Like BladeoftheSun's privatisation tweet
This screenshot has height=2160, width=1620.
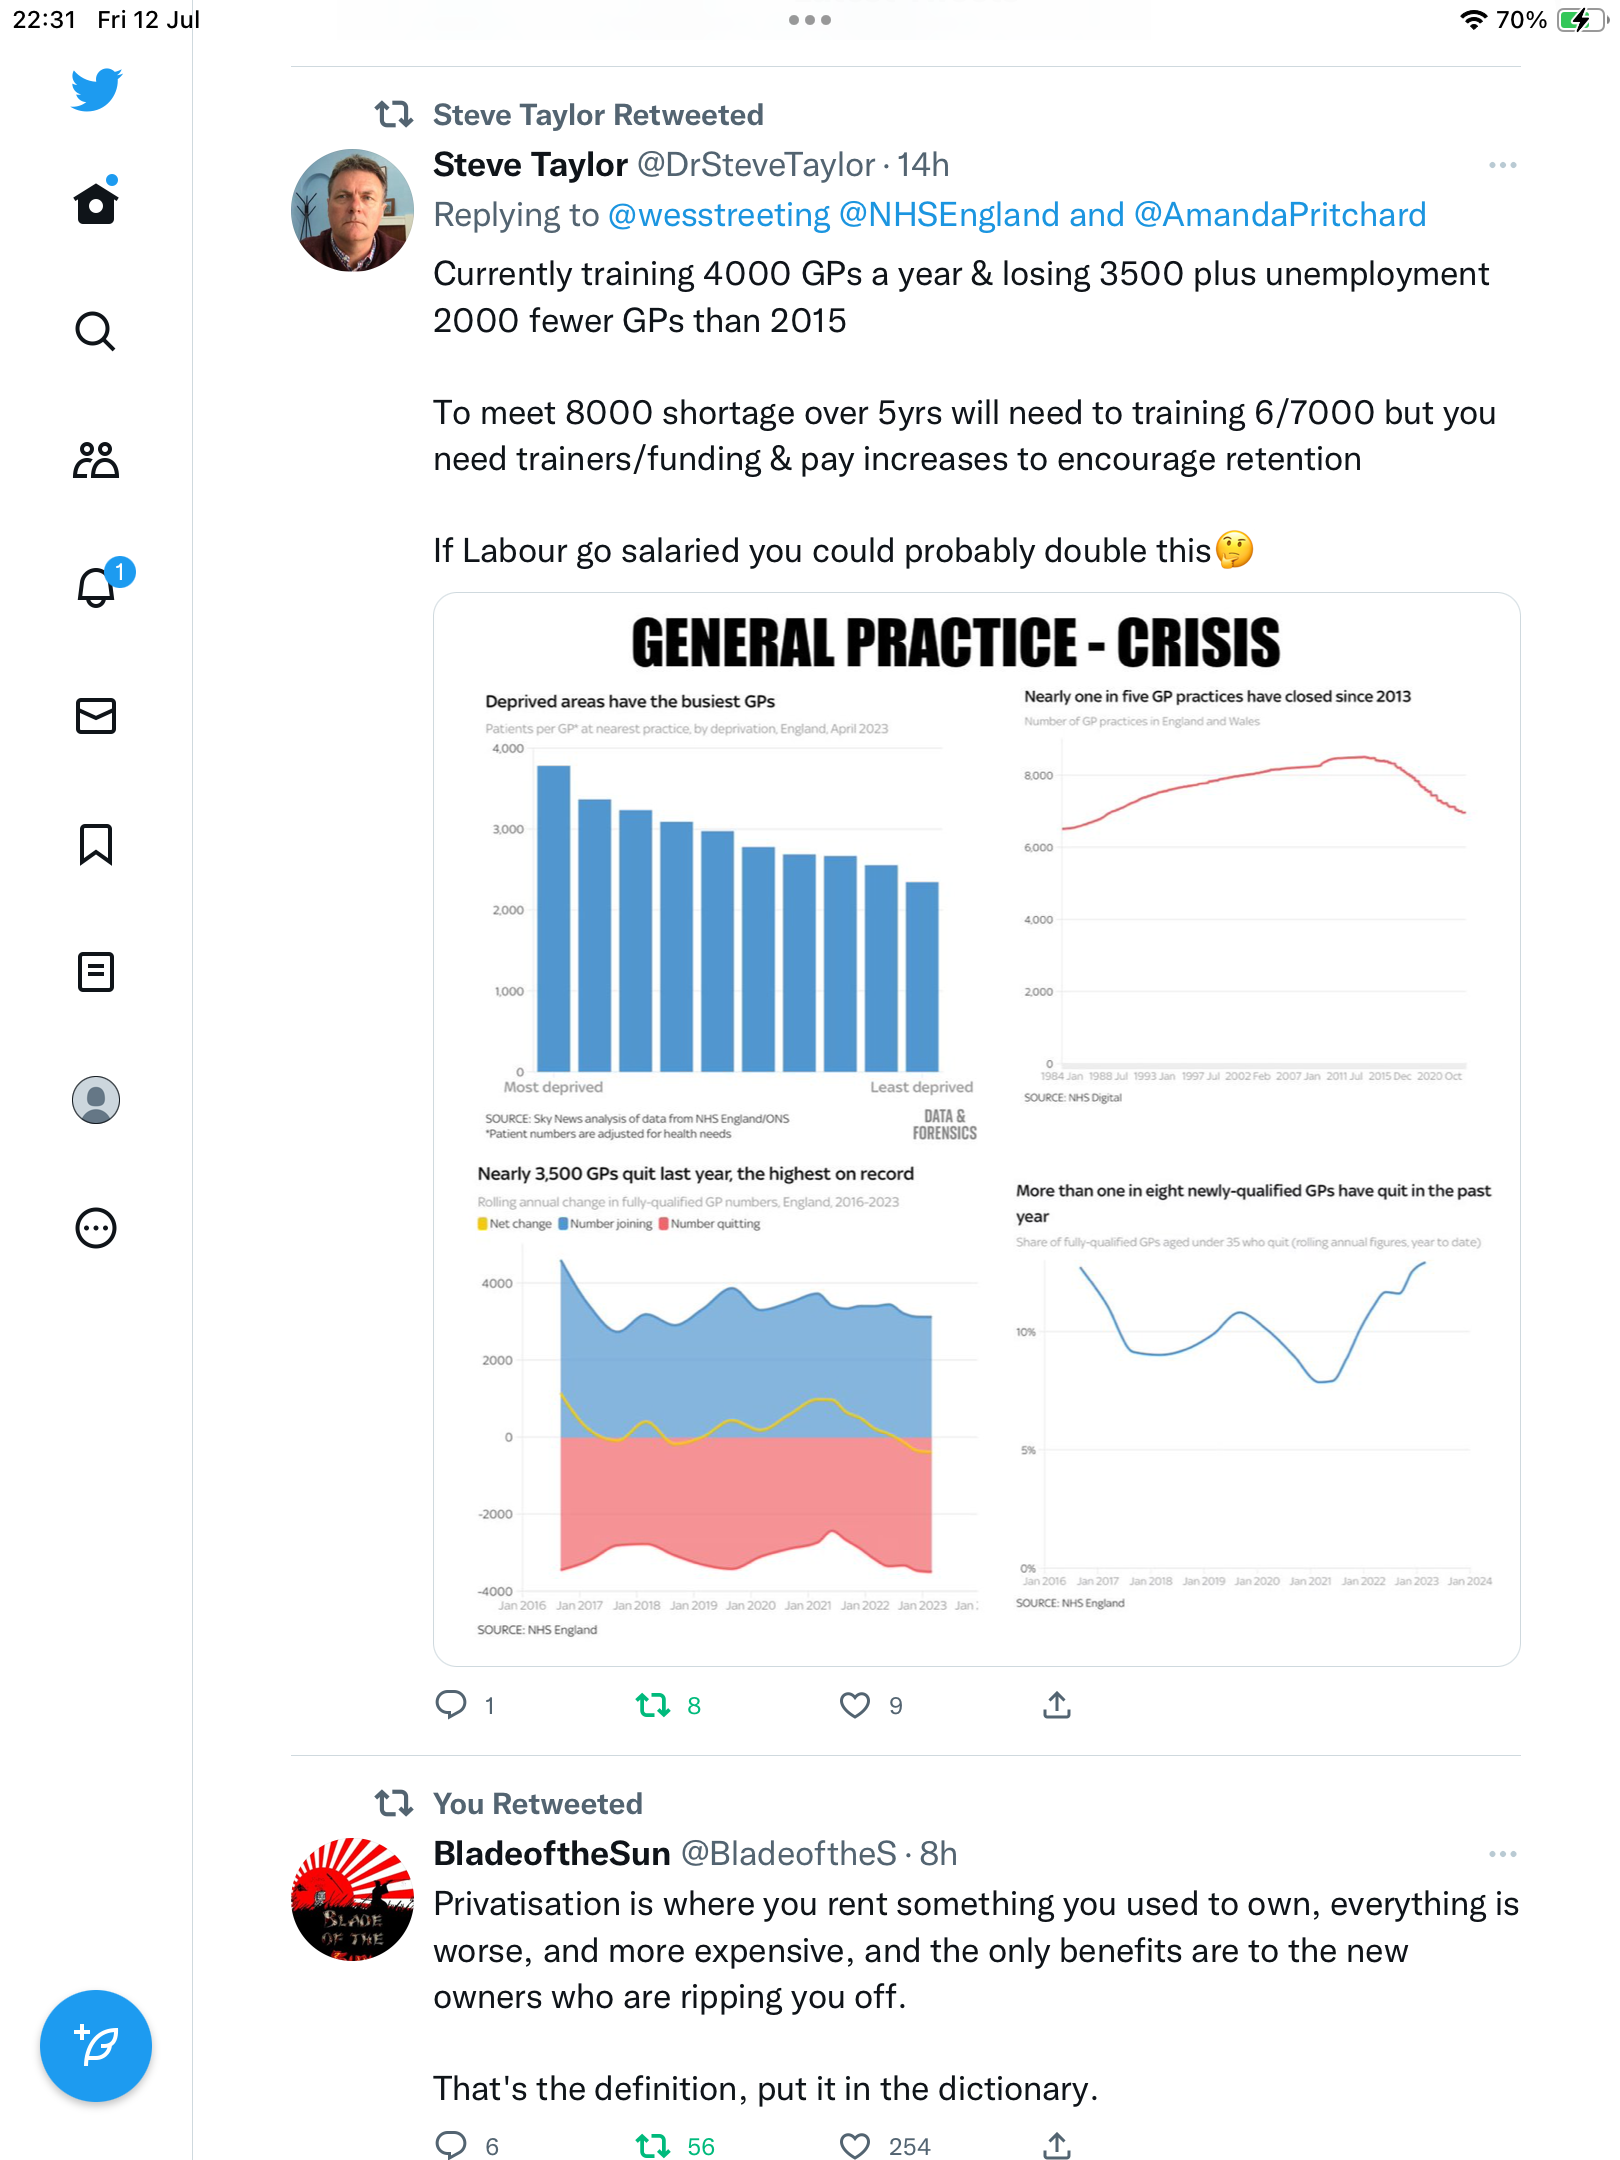coord(855,2146)
